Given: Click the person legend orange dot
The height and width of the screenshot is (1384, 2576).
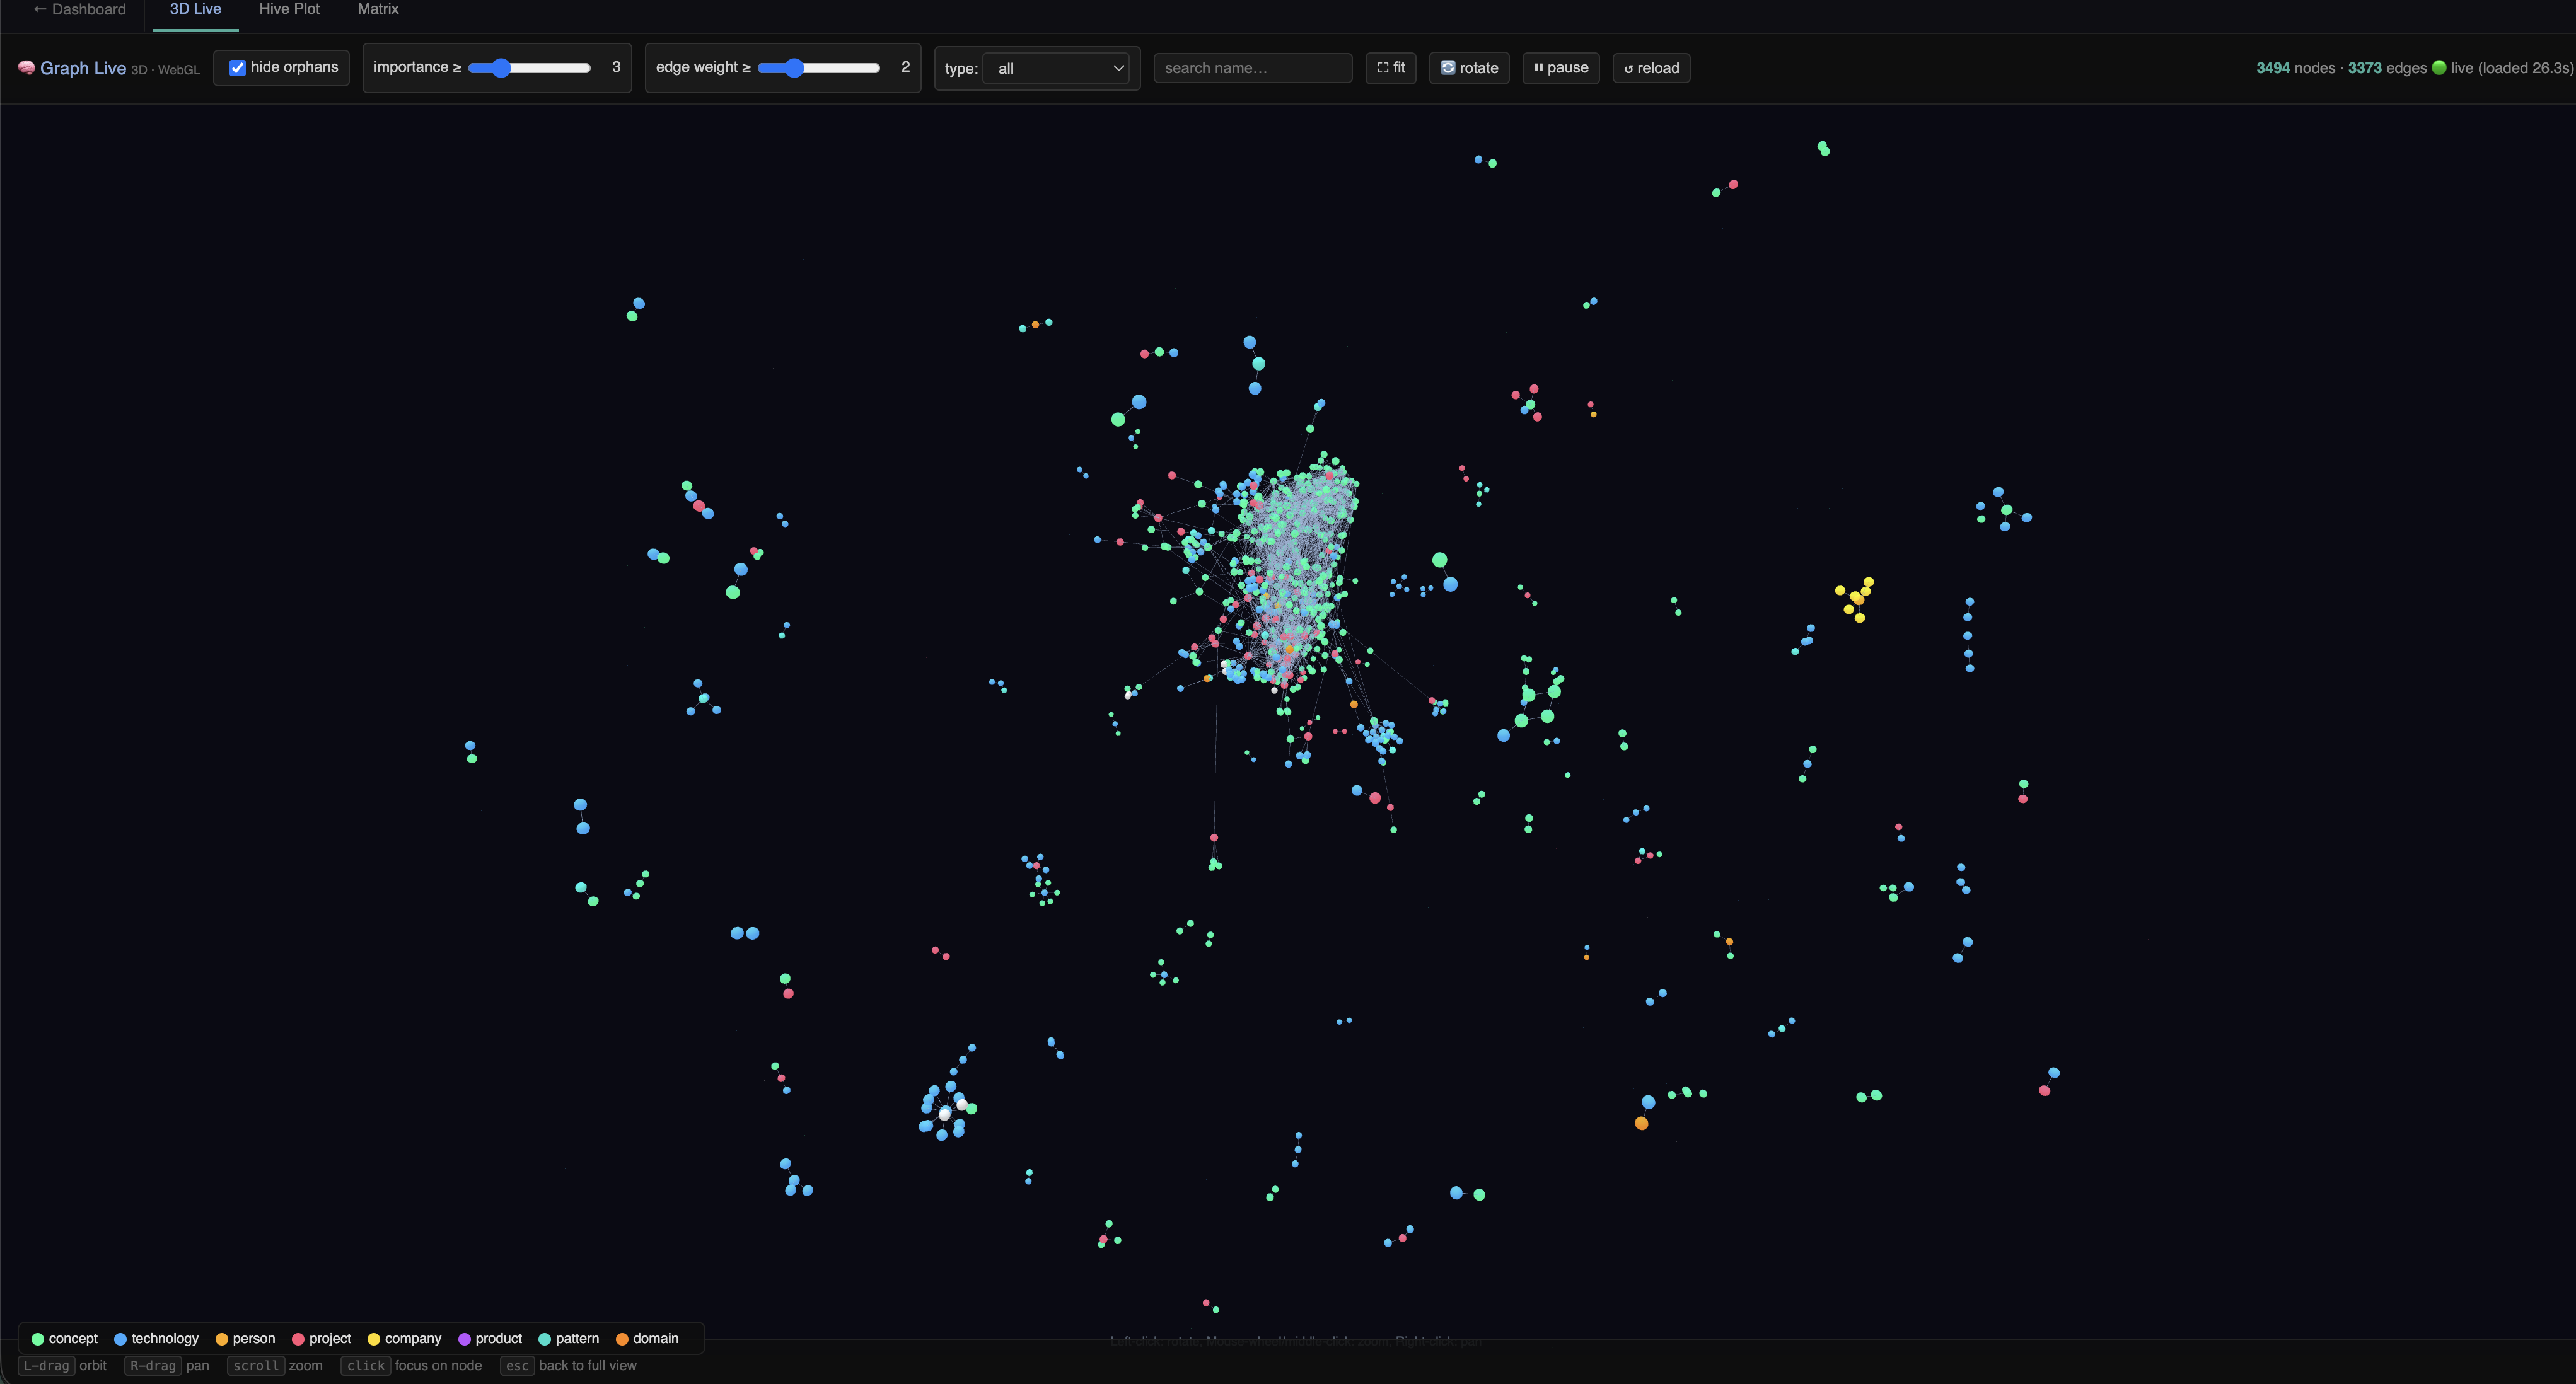Looking at the screenshot, I should point(222,1339).
